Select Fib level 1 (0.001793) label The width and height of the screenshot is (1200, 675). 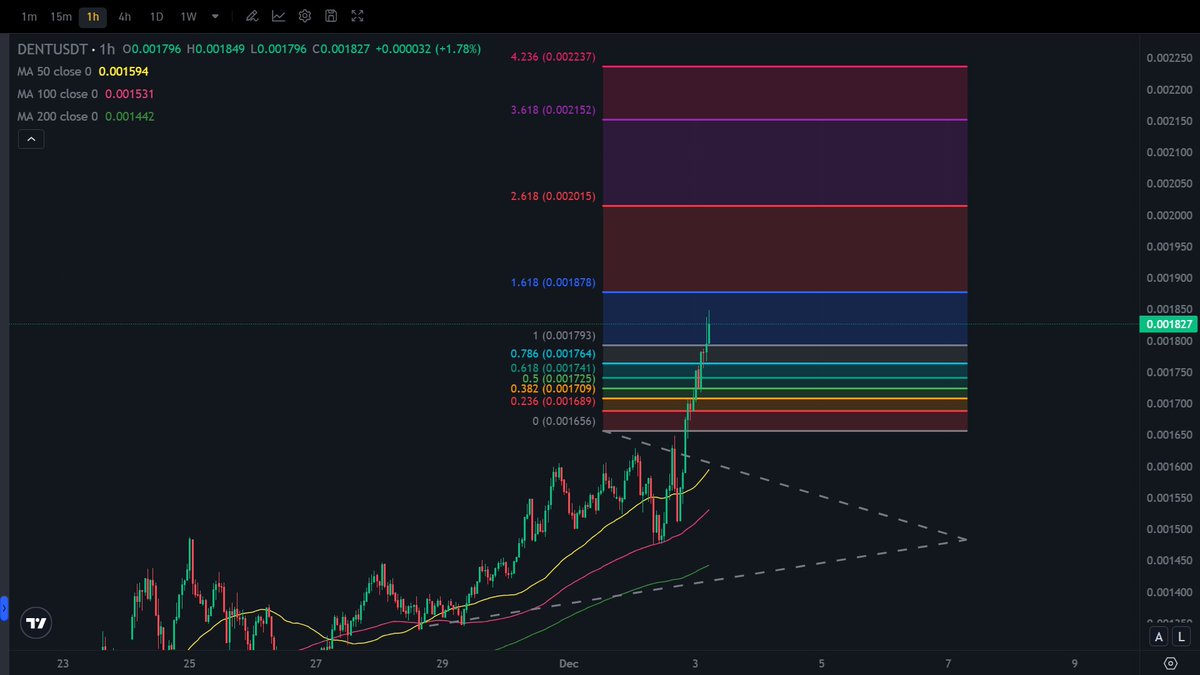tap(563, 336)
